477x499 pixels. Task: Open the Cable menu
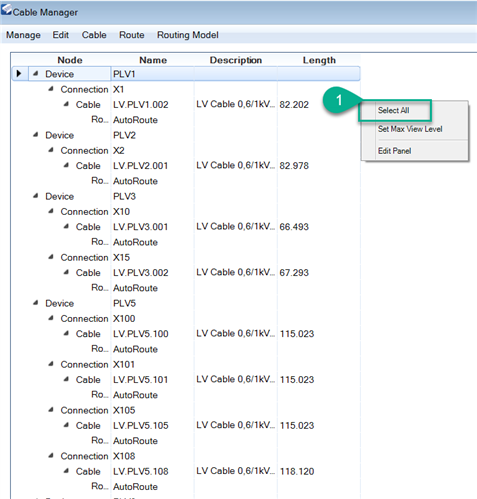point(94,35)
